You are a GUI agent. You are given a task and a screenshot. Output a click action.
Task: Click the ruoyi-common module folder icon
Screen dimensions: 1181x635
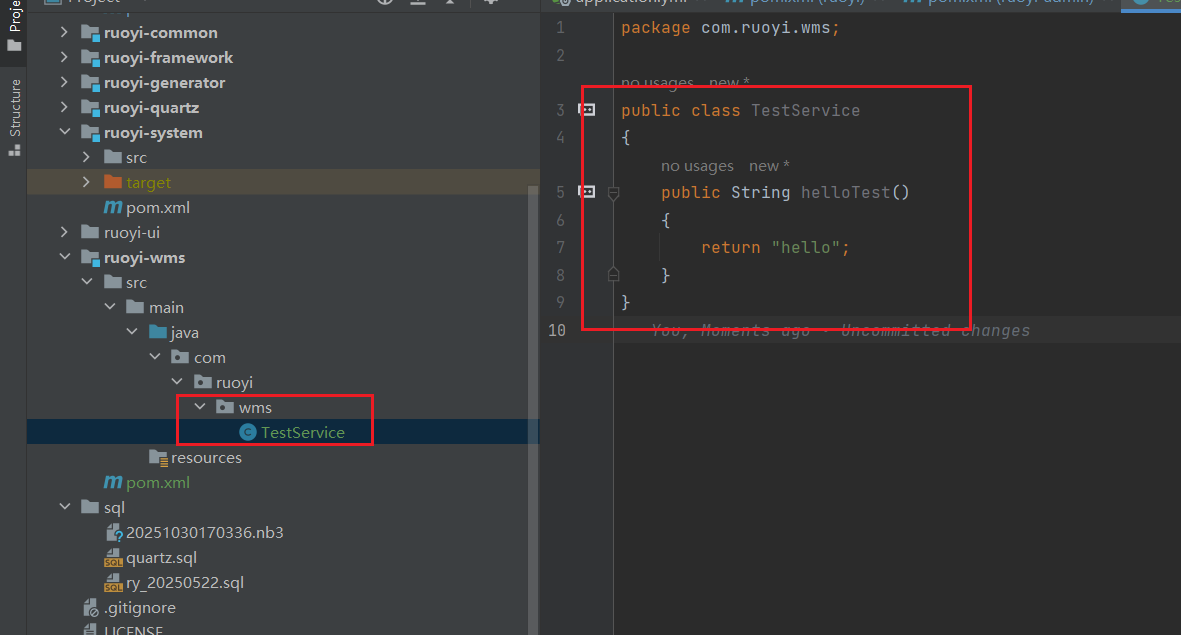(x=90, y=33)
